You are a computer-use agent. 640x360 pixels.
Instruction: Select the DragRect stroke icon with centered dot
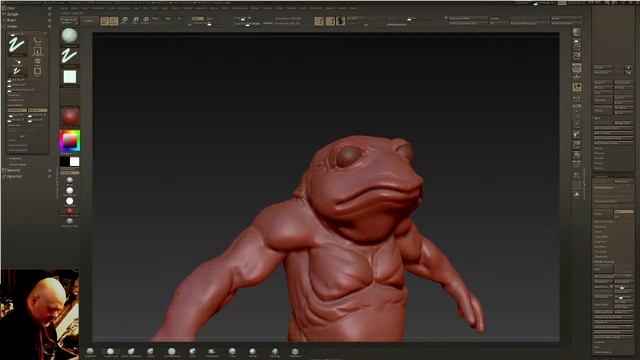[38, 51]
